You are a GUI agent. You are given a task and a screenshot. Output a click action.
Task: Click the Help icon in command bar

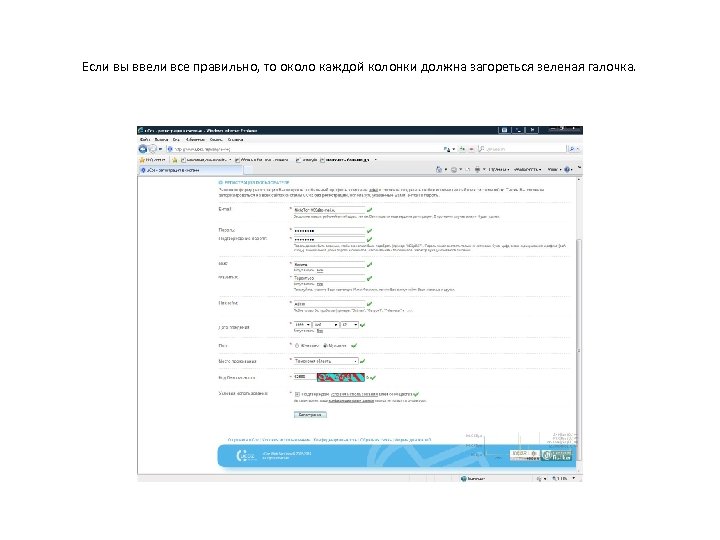point(568,169)
